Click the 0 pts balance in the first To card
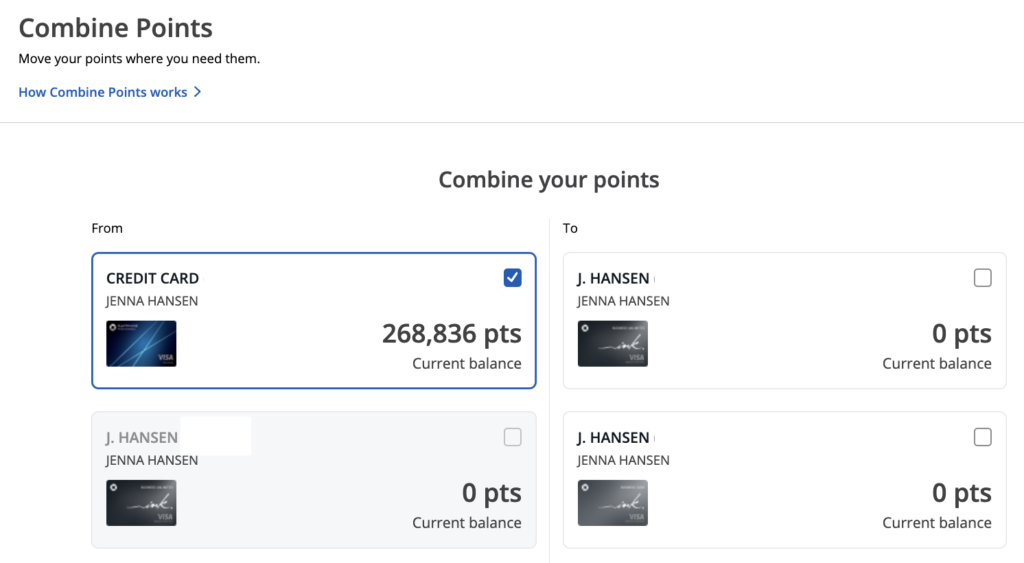The image size is (1024, 563). 961,334
